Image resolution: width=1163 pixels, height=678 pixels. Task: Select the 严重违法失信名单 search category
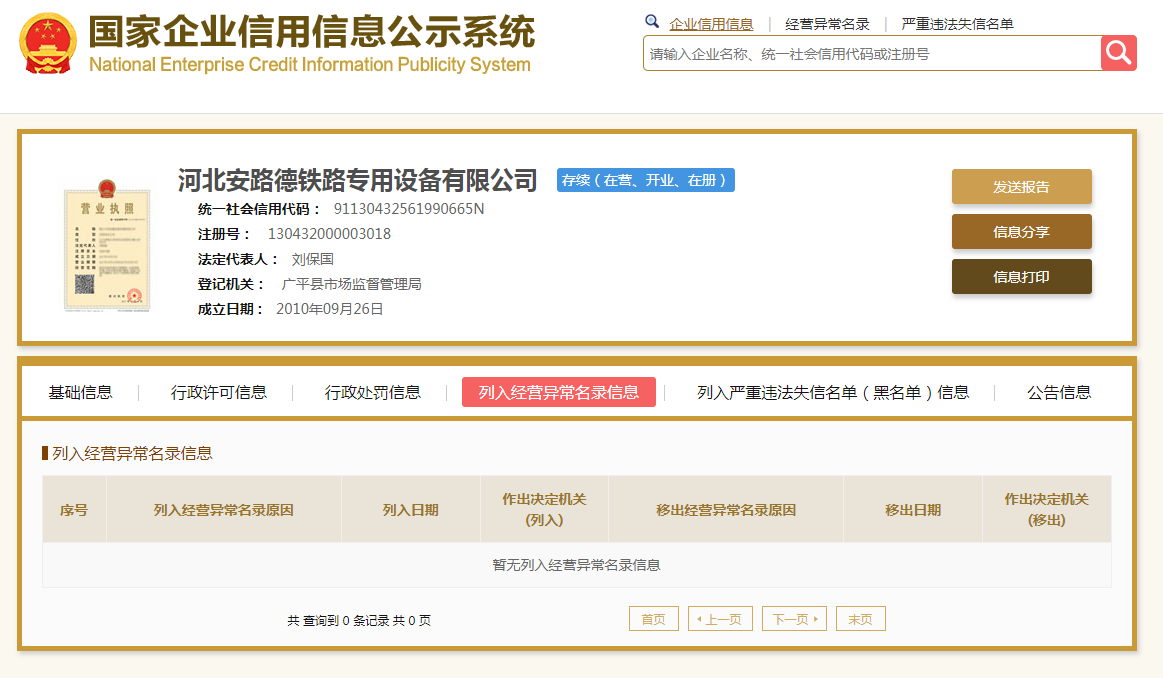click(957, 24)
